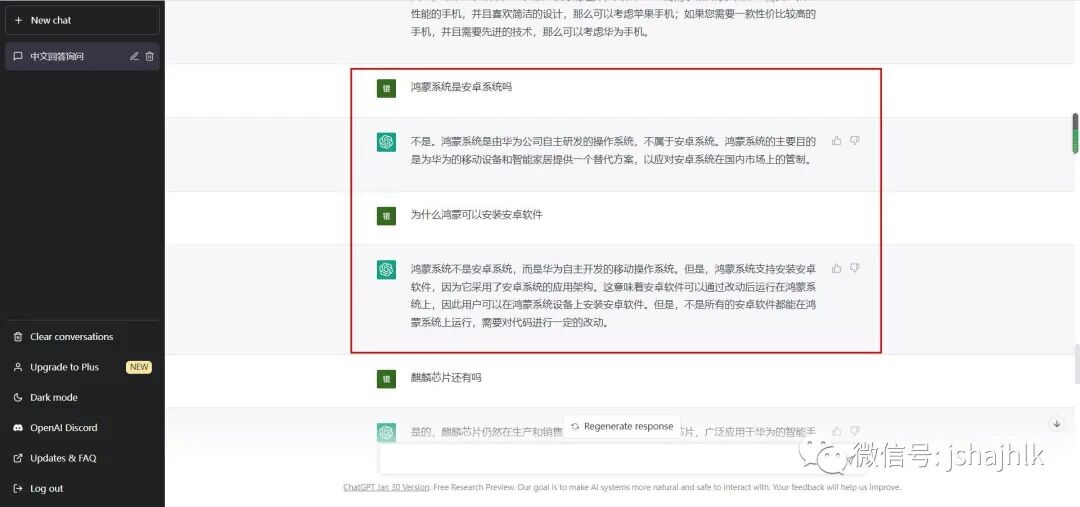
Task: Click the question text 鸿蒙系统是安卓系统吗
Action: 461,87
